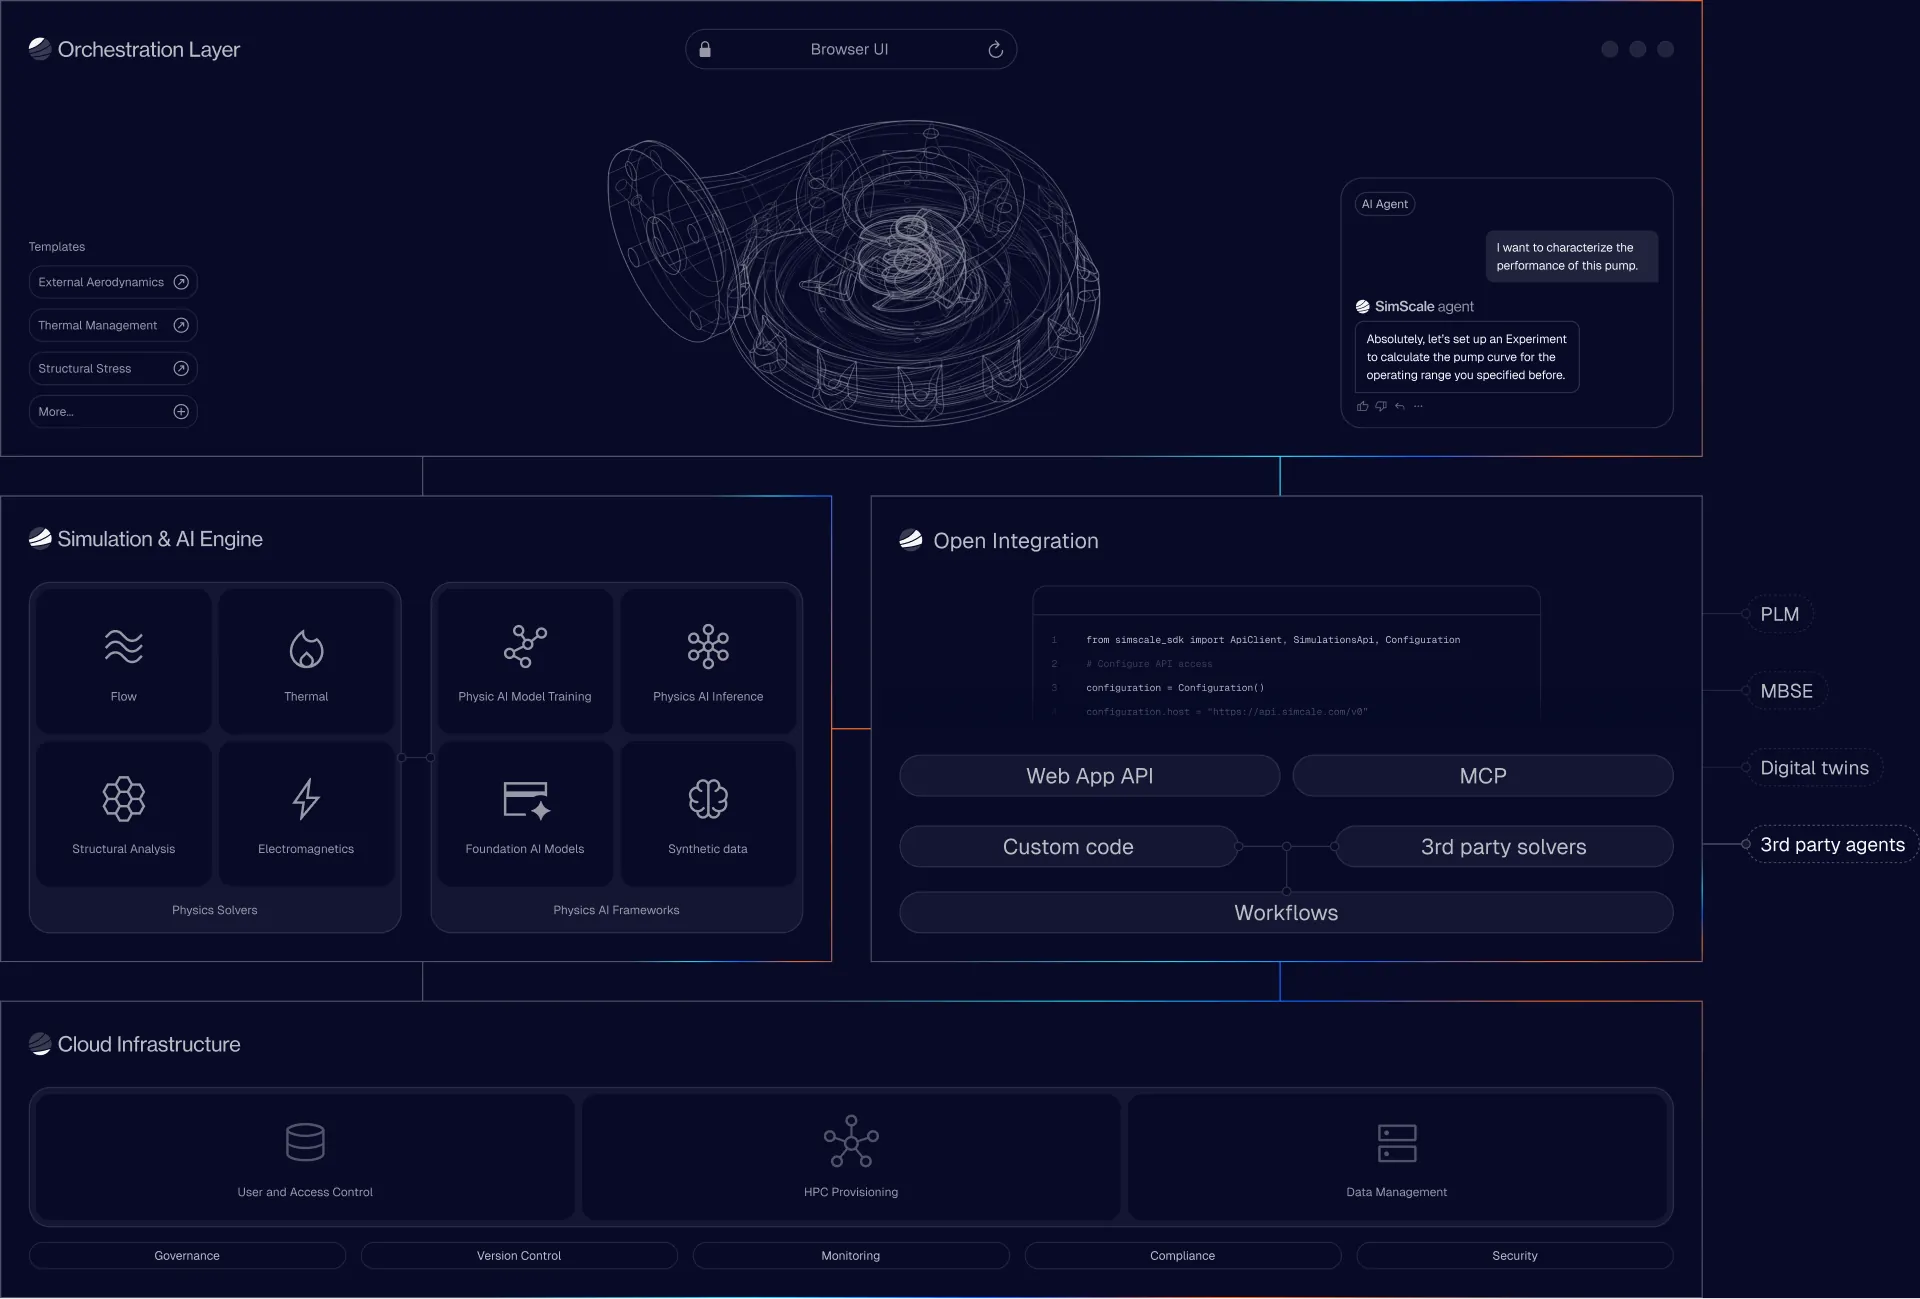Open the Physic AI Model Training icon

[x=525, y=647]
